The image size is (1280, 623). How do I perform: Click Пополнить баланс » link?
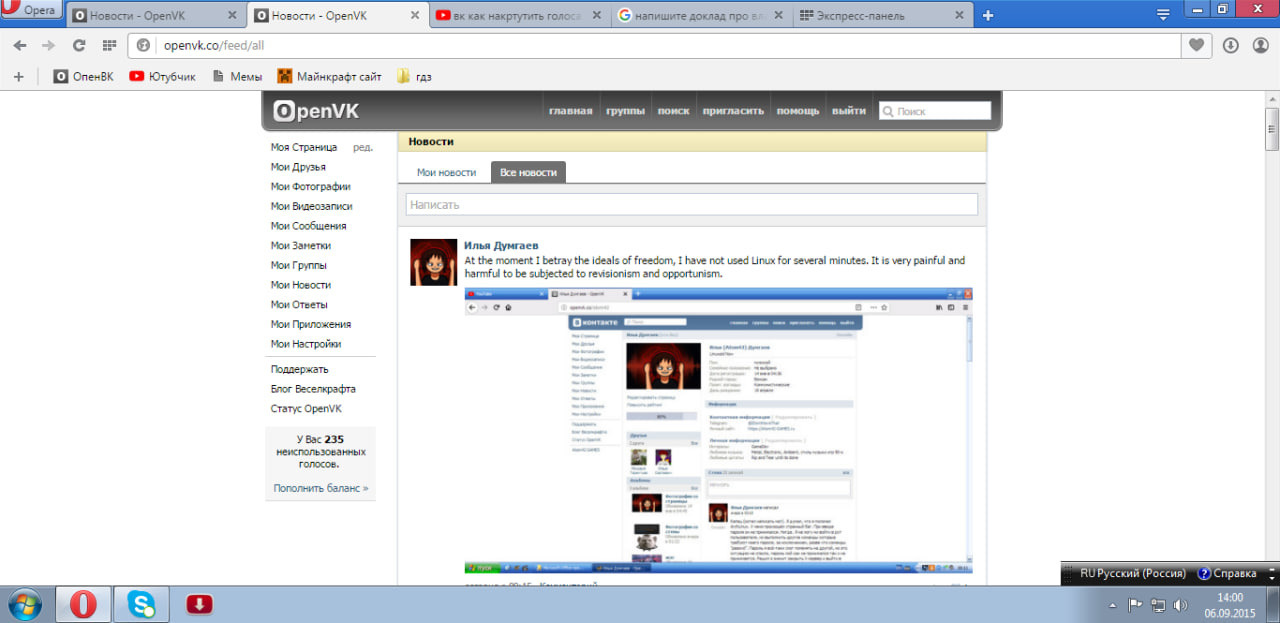point(321,488)
